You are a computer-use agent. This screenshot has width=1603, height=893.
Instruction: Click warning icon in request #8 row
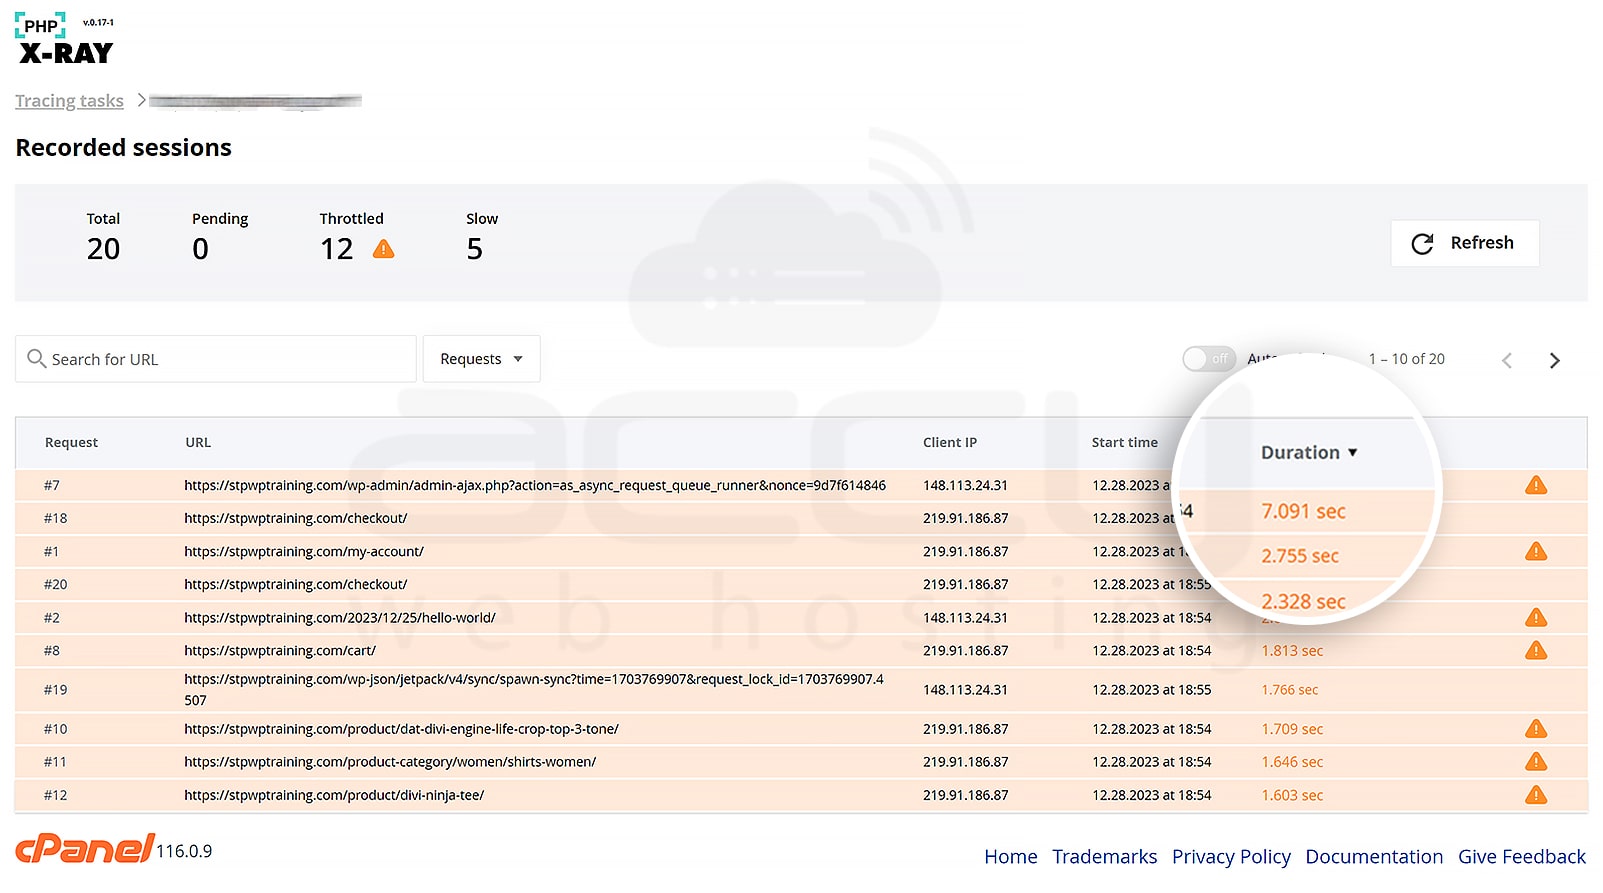pos(1536,651)
